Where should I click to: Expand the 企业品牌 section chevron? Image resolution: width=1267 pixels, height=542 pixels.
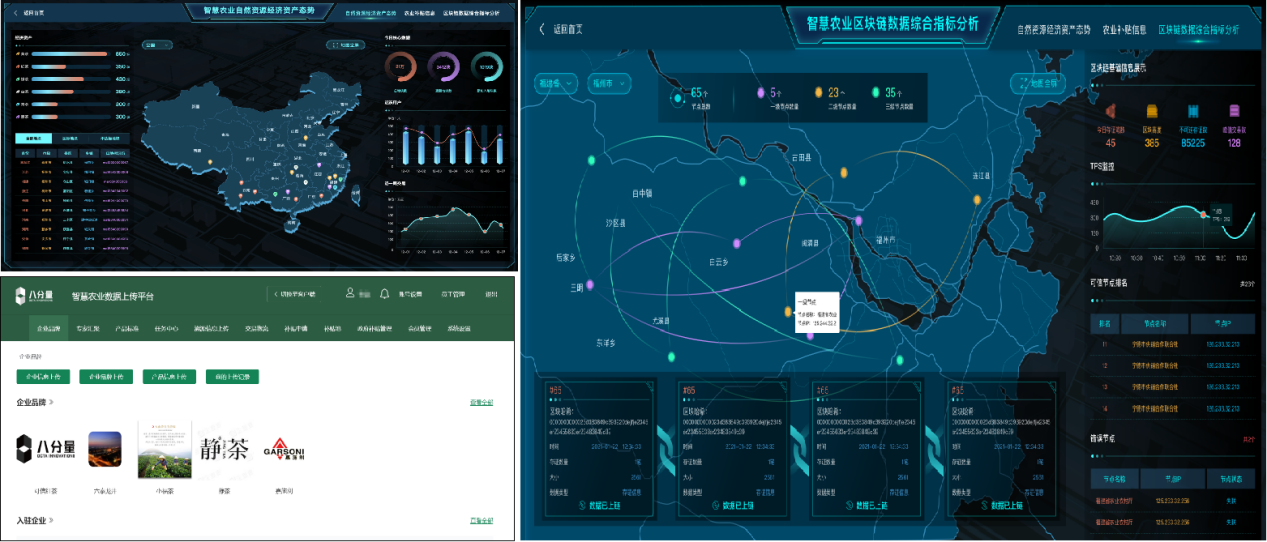pos(52,403)
